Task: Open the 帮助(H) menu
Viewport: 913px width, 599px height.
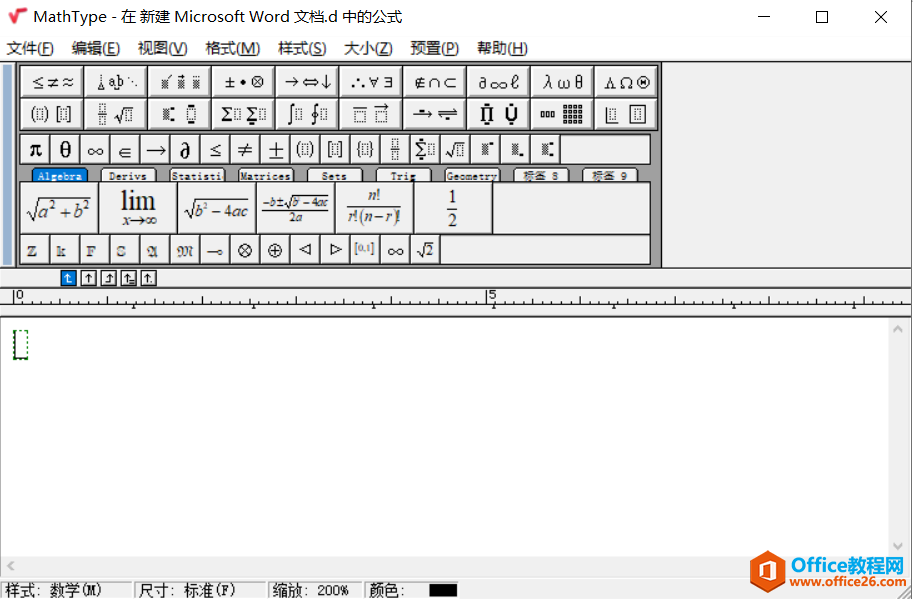Action: pyautogui.click(x=502, y=48)
